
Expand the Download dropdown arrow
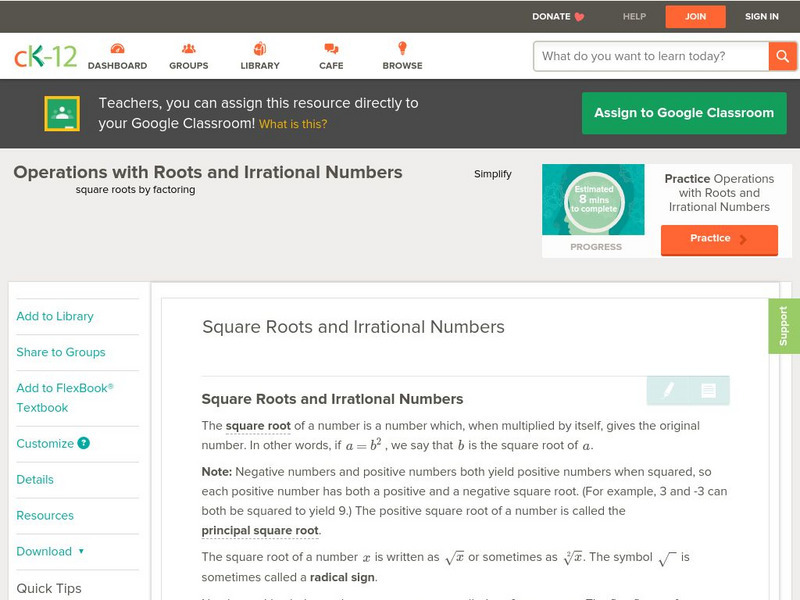81,551
